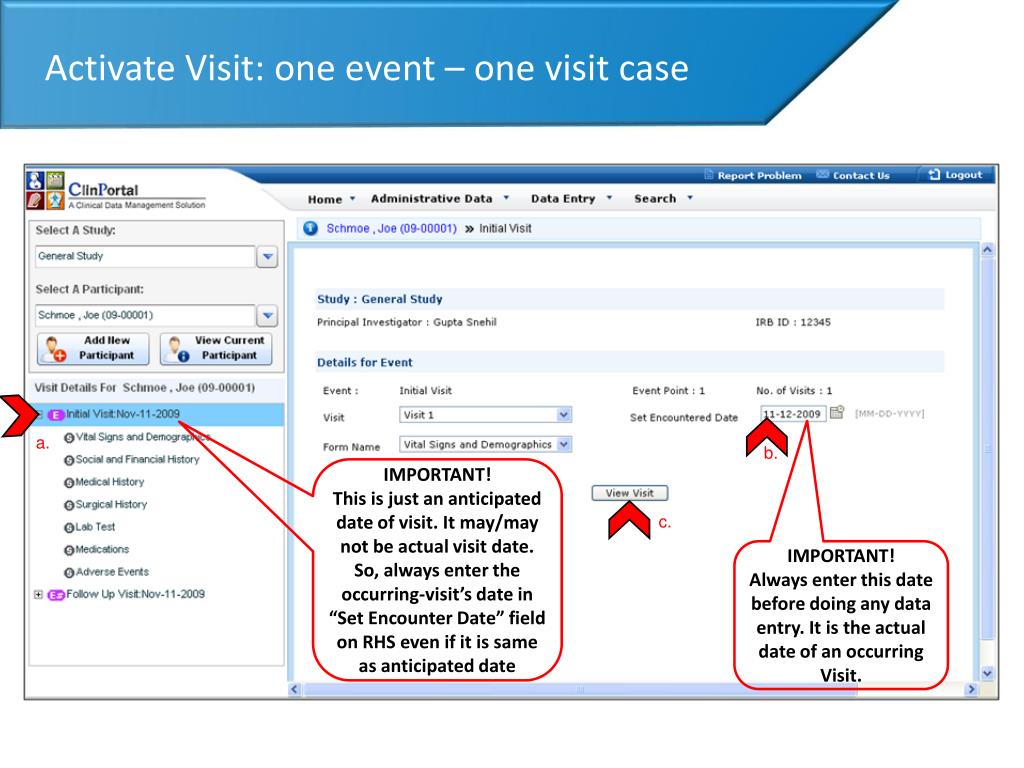Viewport: 1024px width, 768px height.
Task: Expand the Follow Up Visit tree node
Action: click(39, 594)
